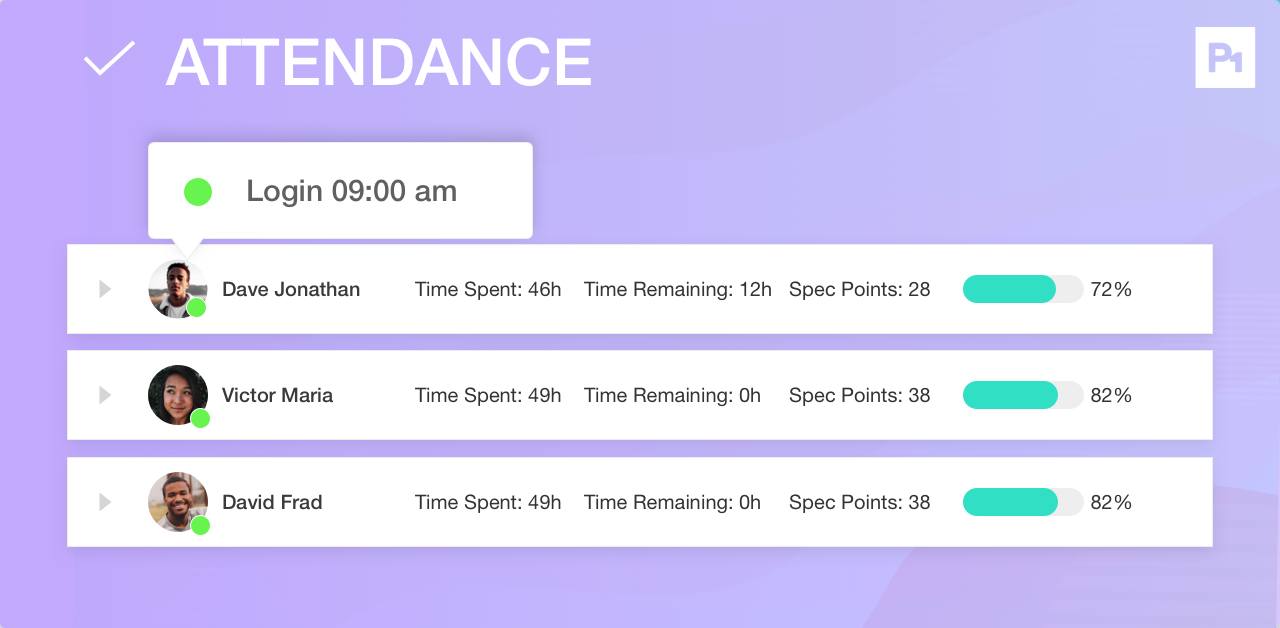
Task: Expand the Victor Maria row
Action: pyautogui.click(x=105, y=395)
